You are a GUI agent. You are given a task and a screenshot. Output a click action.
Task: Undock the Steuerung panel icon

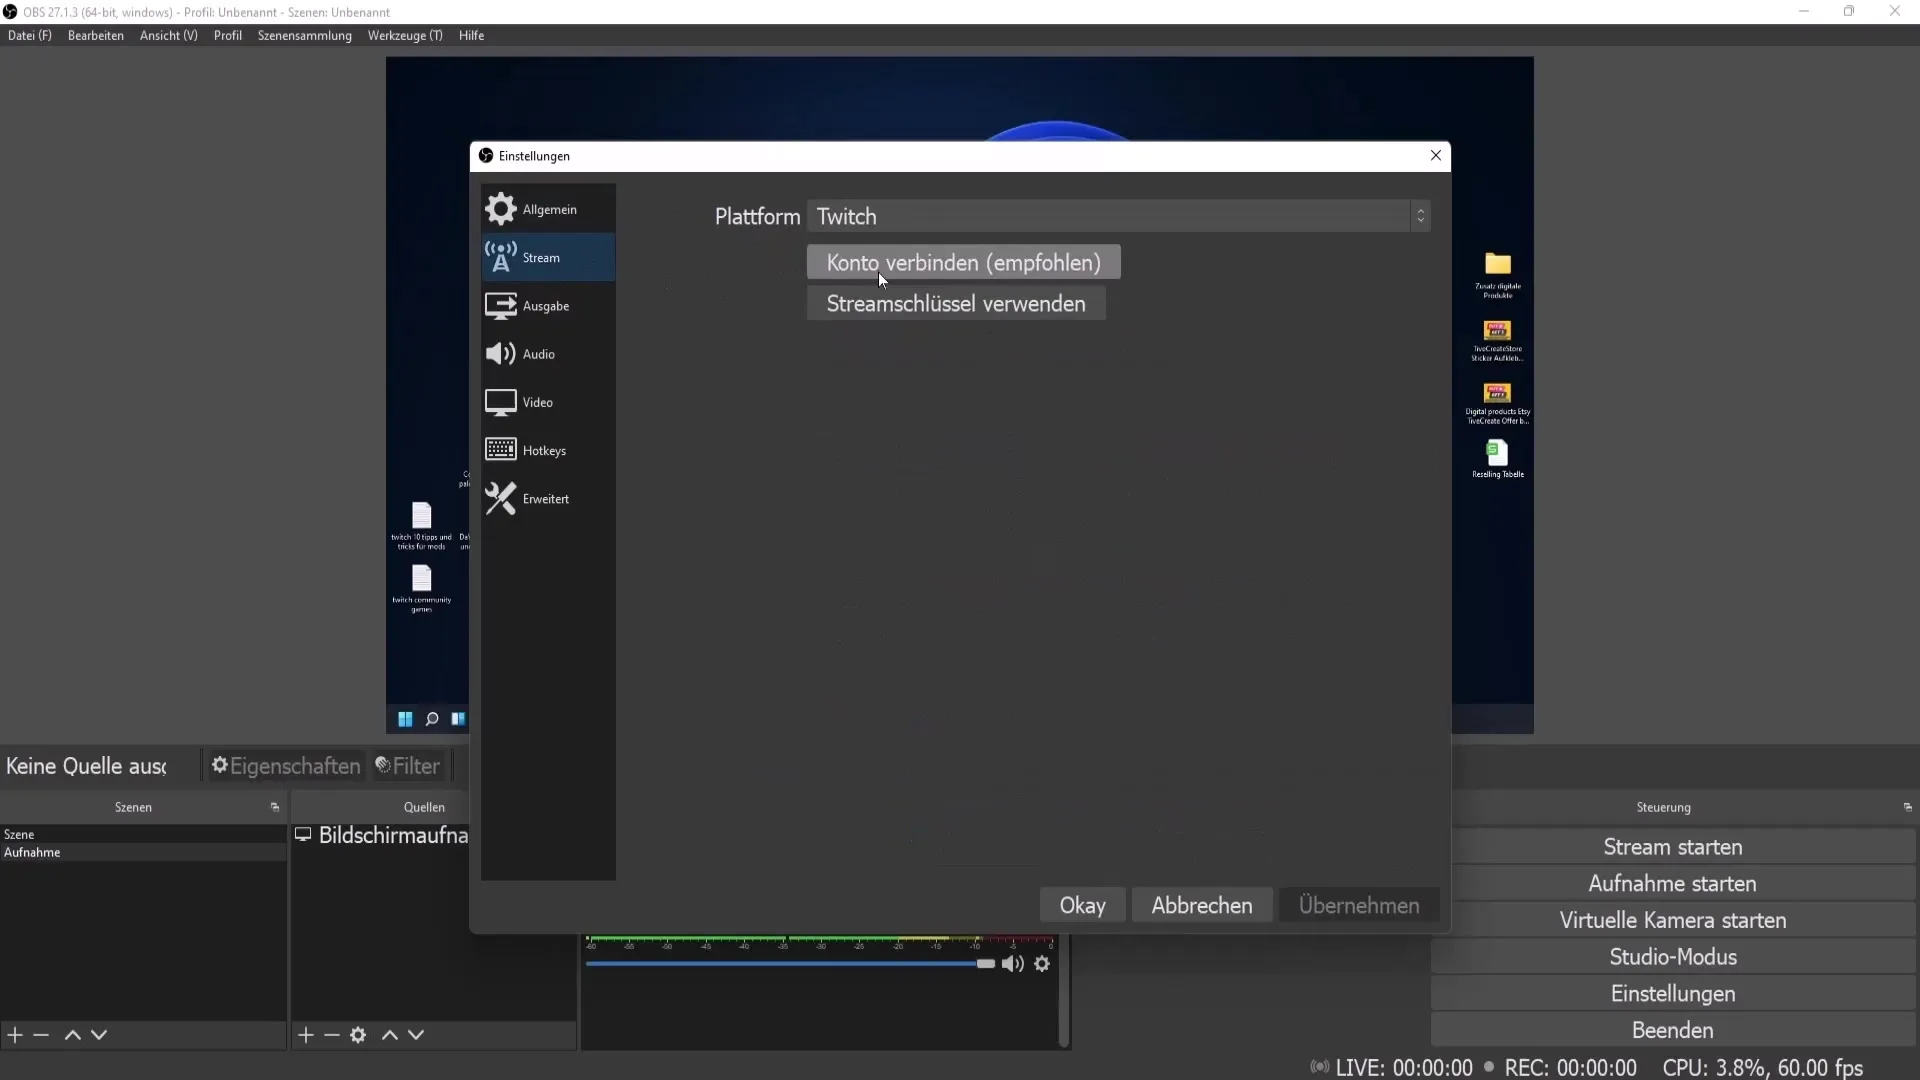coord(1907,807)
